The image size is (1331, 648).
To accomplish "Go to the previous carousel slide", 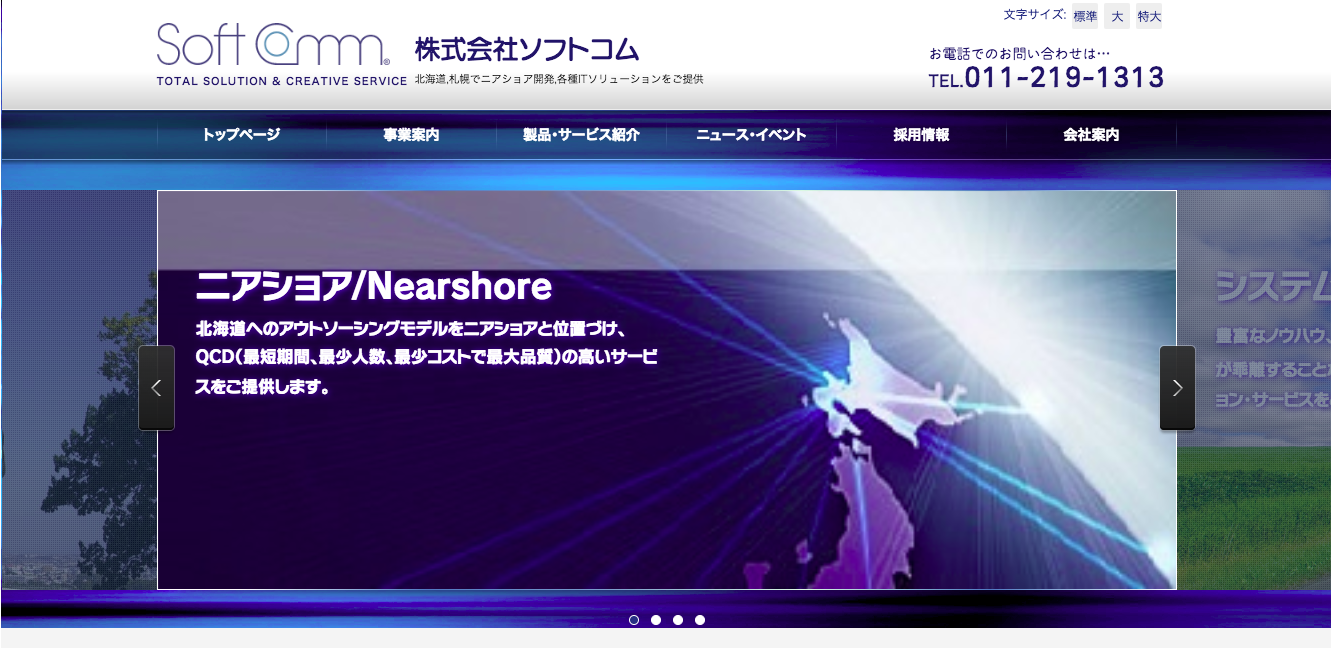I will (x=156, y=388).
